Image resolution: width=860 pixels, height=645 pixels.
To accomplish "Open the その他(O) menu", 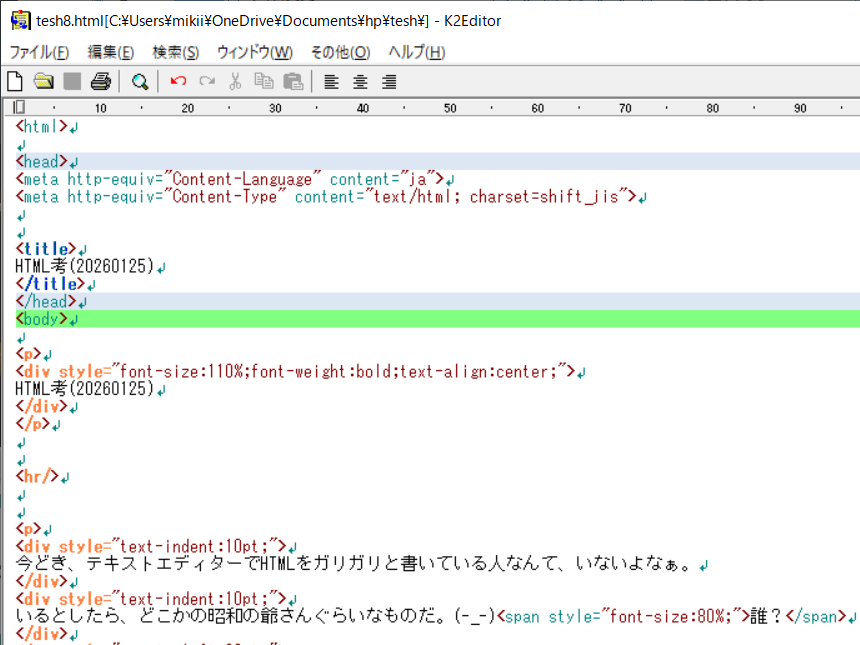I will click(340, 52).
